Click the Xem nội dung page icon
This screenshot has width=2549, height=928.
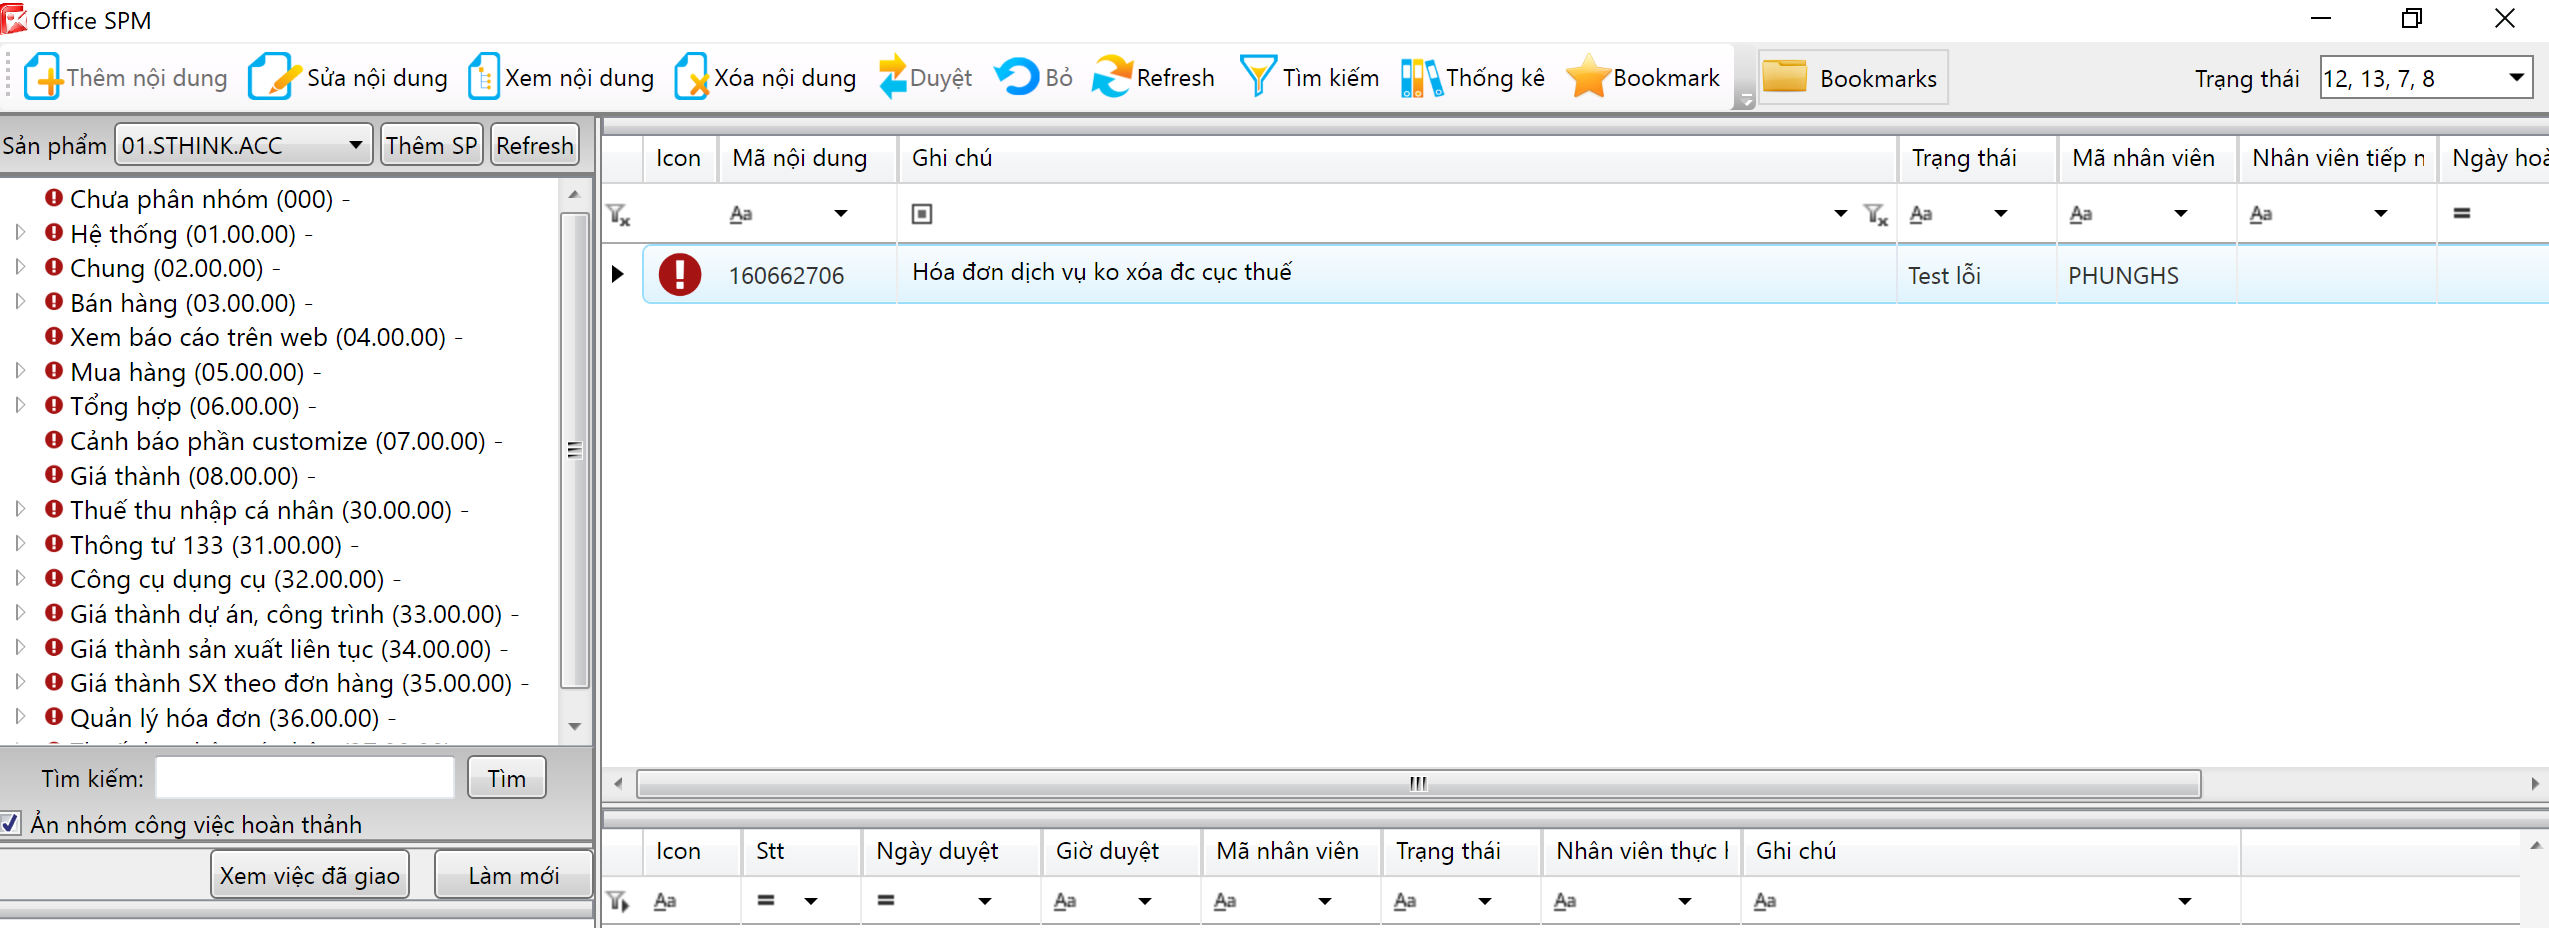click(x=483, y=77)
